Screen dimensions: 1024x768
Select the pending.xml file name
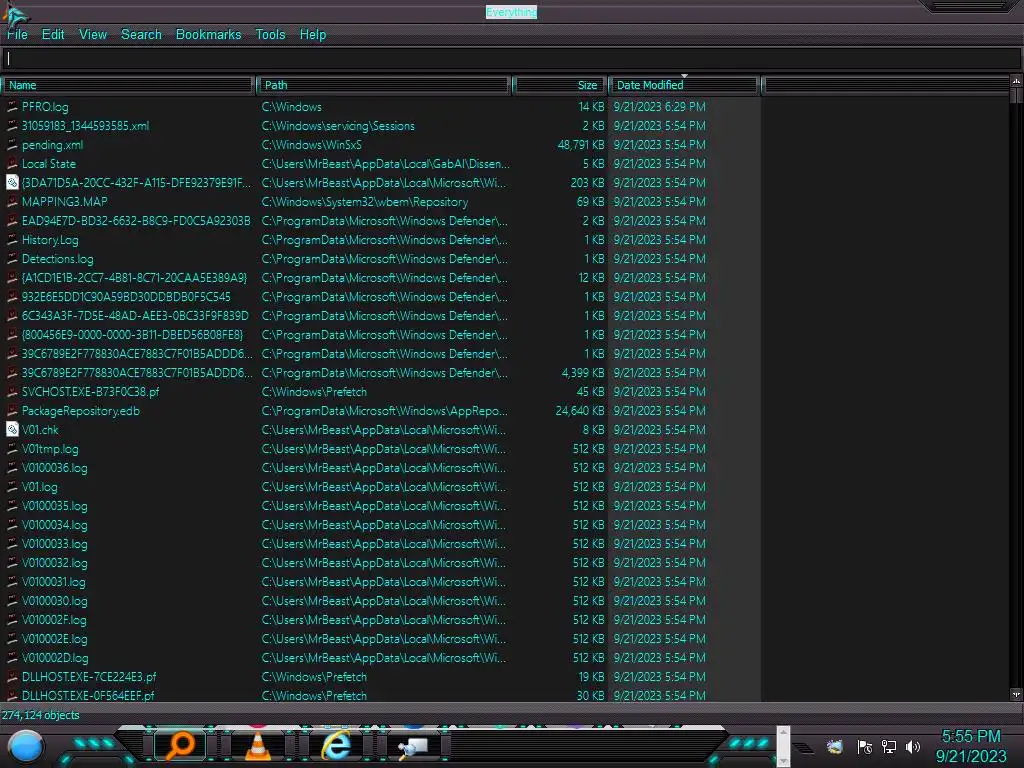[x=52, y=144]
